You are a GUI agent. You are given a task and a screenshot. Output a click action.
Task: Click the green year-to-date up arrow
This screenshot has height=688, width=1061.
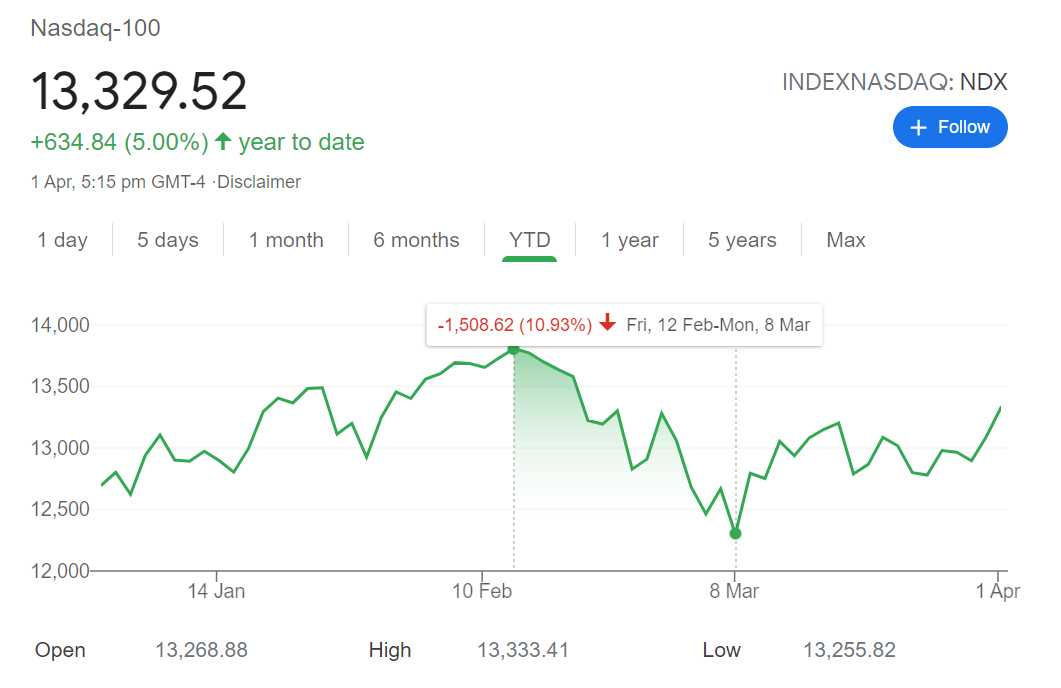pos(223,142)
